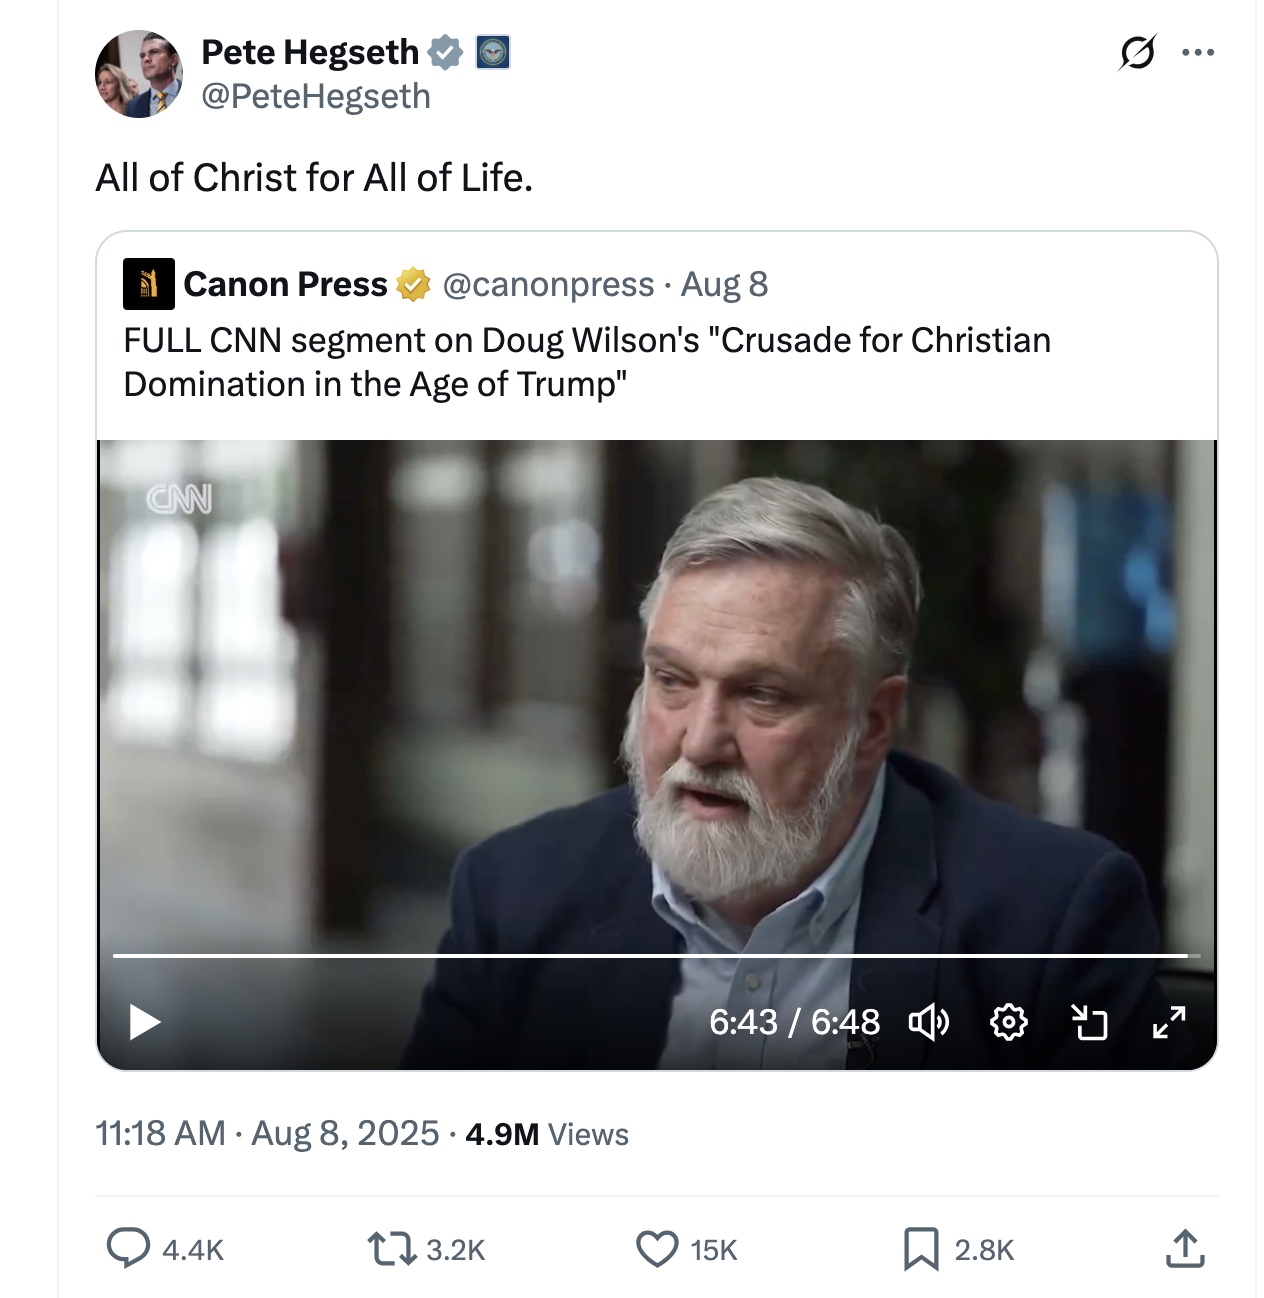This screenshot has height=1298, width=1264.
Task: Open Canon Press profile logo
Action: point(149,284)
